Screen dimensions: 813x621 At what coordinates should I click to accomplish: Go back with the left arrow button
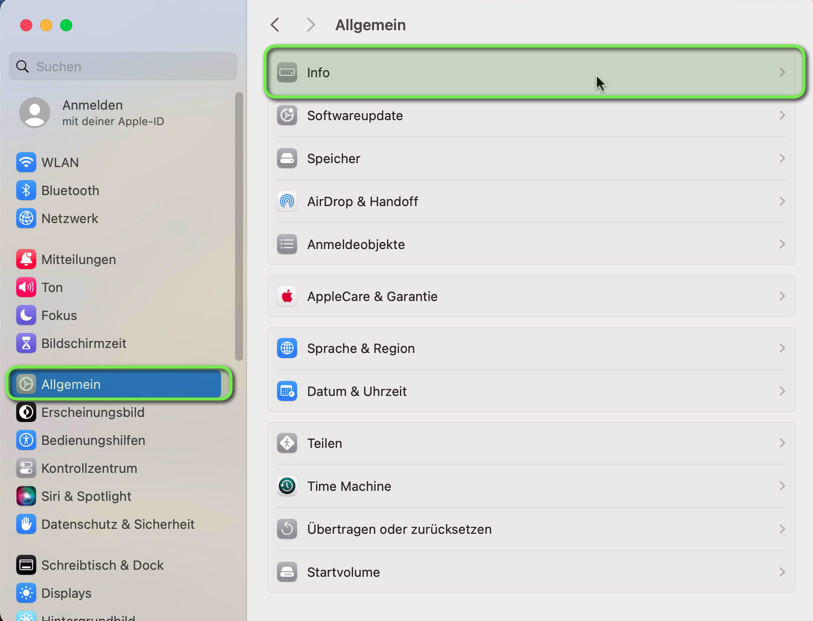(275, 25)
